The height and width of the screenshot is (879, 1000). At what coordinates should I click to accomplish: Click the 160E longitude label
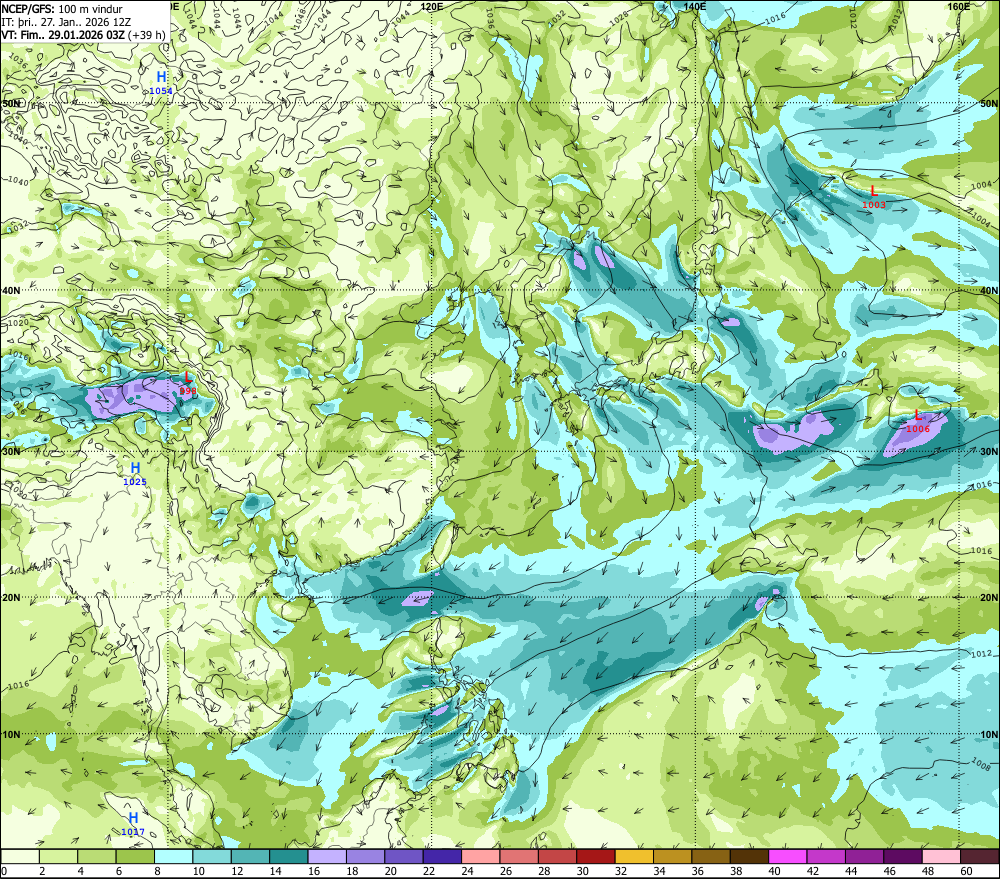pyautogui.click(x=958, y=6)
